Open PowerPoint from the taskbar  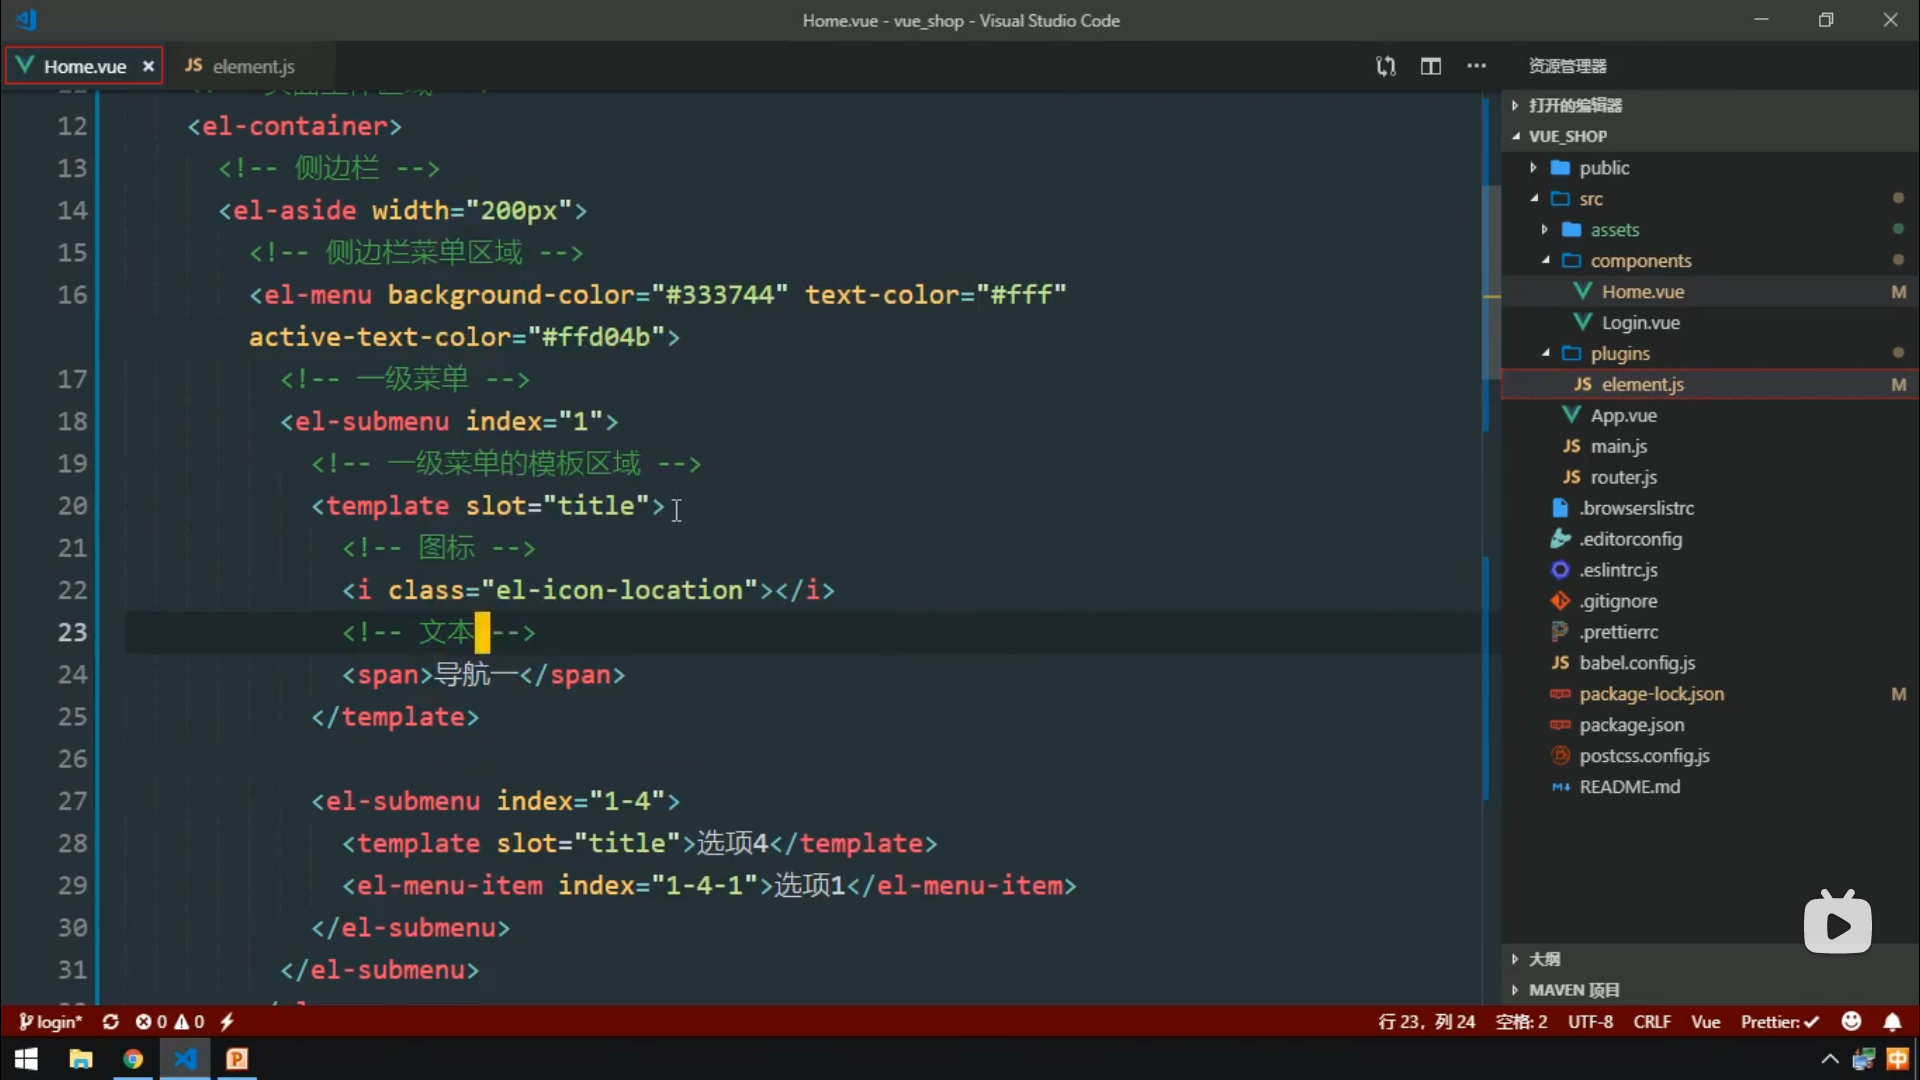237,1059
